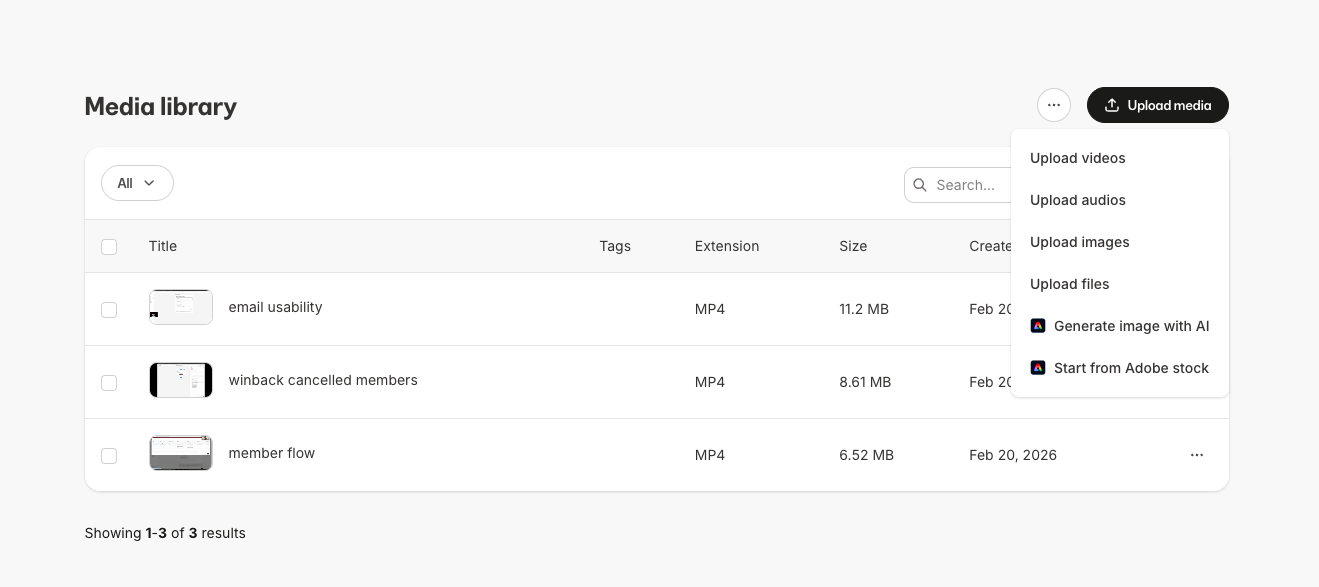Click the Adobe icon beside Start from Adobe stock
Viewport: 1319px width, 587px height.
pyautogui.click(x=1038, y=368)
